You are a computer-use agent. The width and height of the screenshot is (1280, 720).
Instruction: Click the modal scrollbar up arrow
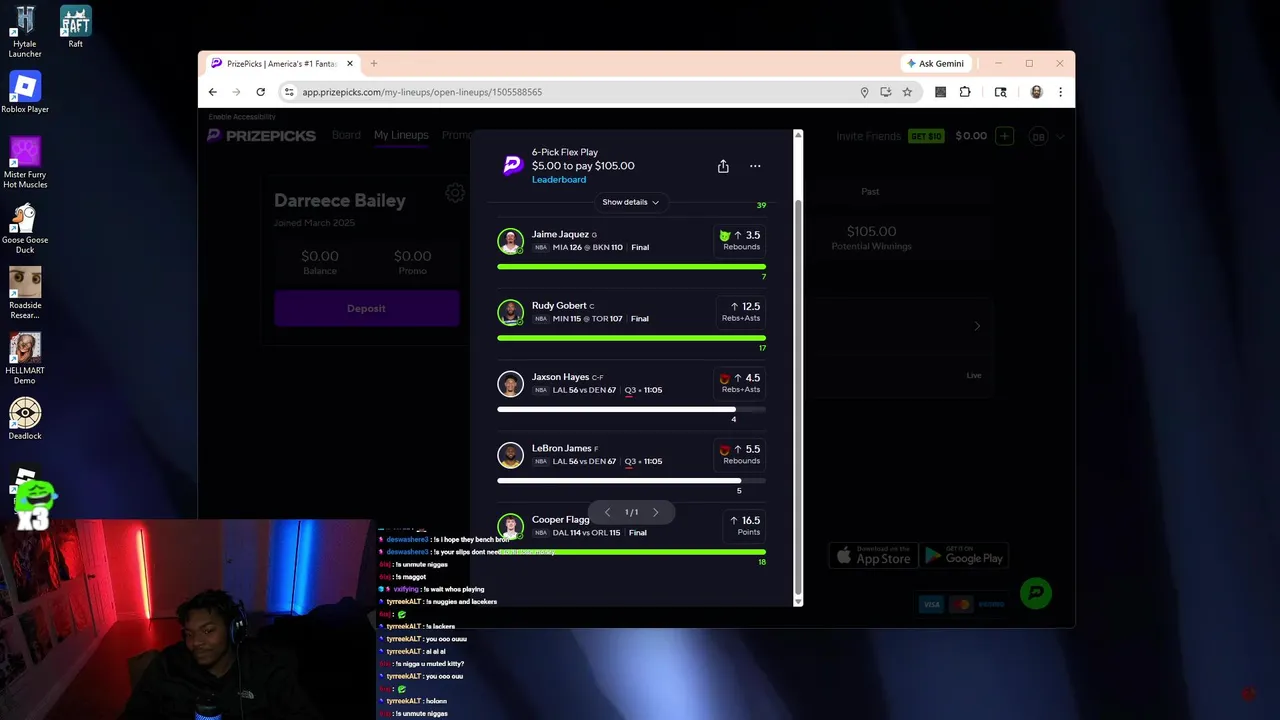(797, 134)
